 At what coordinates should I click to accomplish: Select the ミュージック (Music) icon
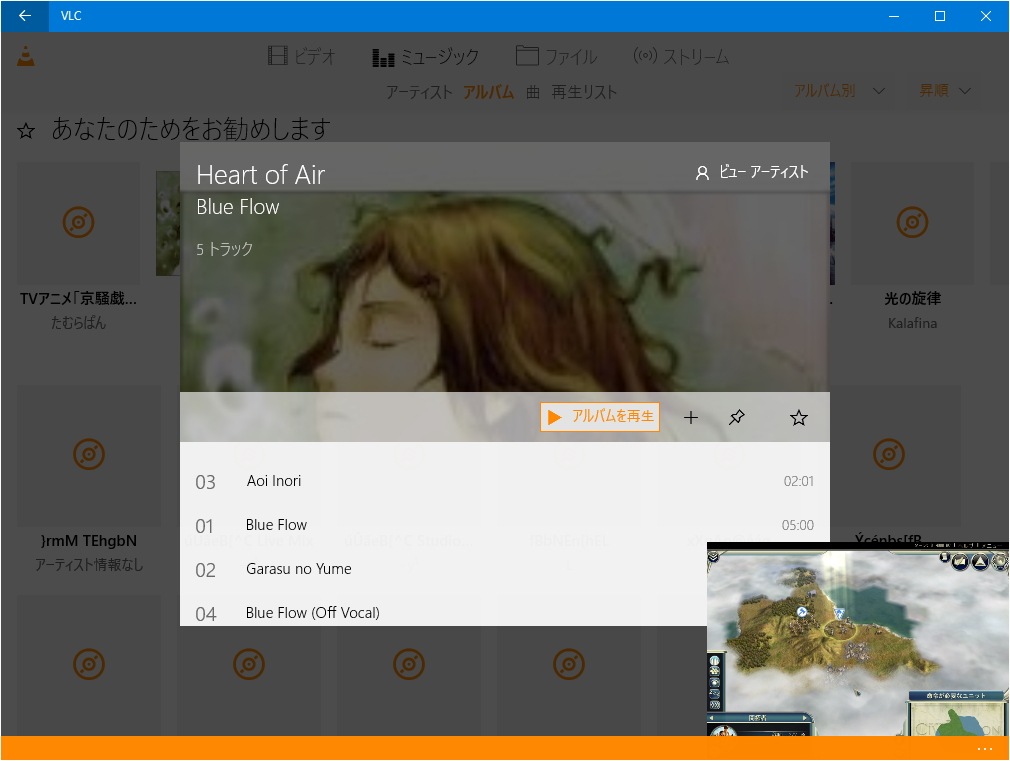pos(383,56)
